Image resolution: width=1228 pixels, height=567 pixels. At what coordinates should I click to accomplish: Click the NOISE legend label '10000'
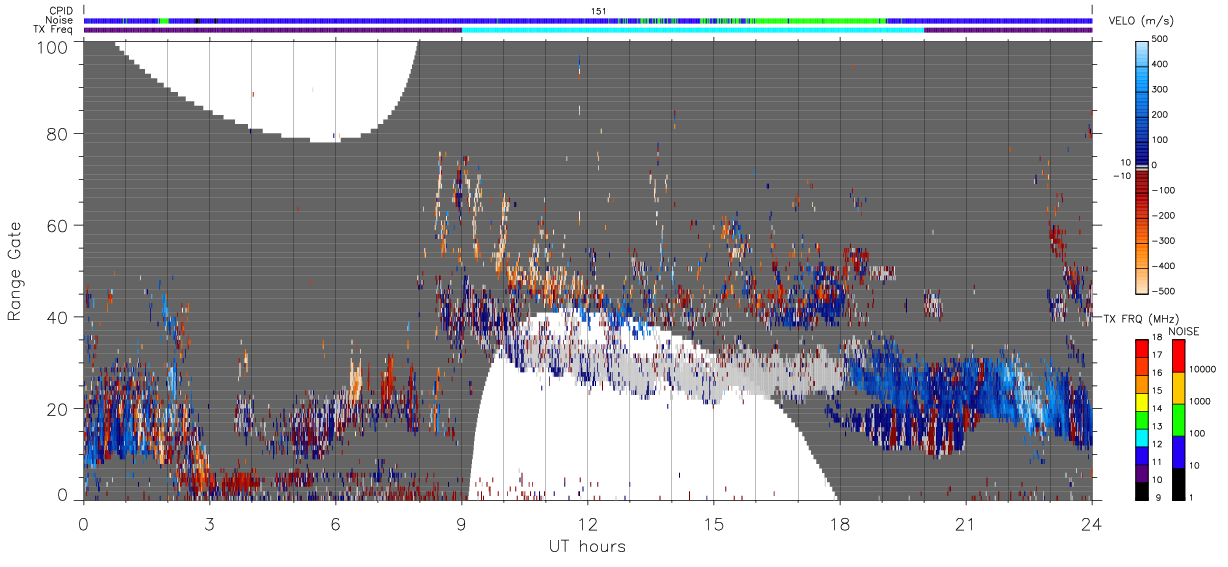pyautogui.click(x=1204, y=369)
